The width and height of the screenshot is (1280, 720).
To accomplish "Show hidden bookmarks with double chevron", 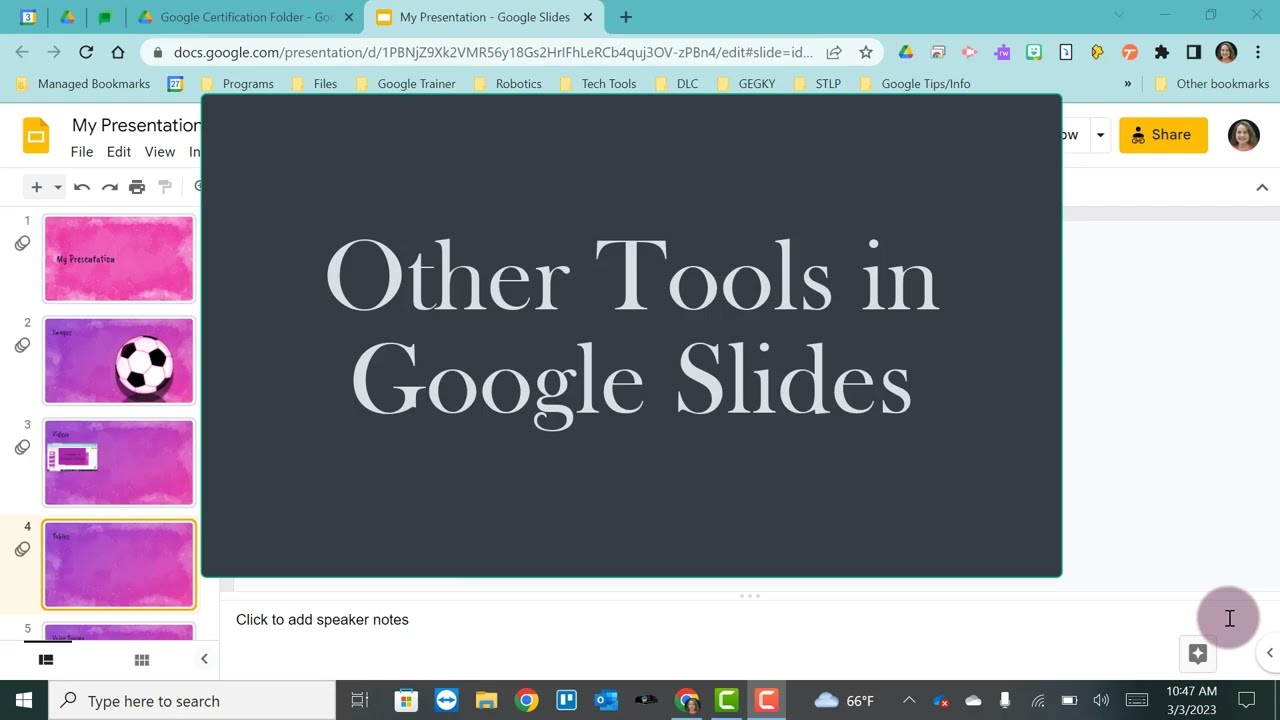I will click(1128, 84).
